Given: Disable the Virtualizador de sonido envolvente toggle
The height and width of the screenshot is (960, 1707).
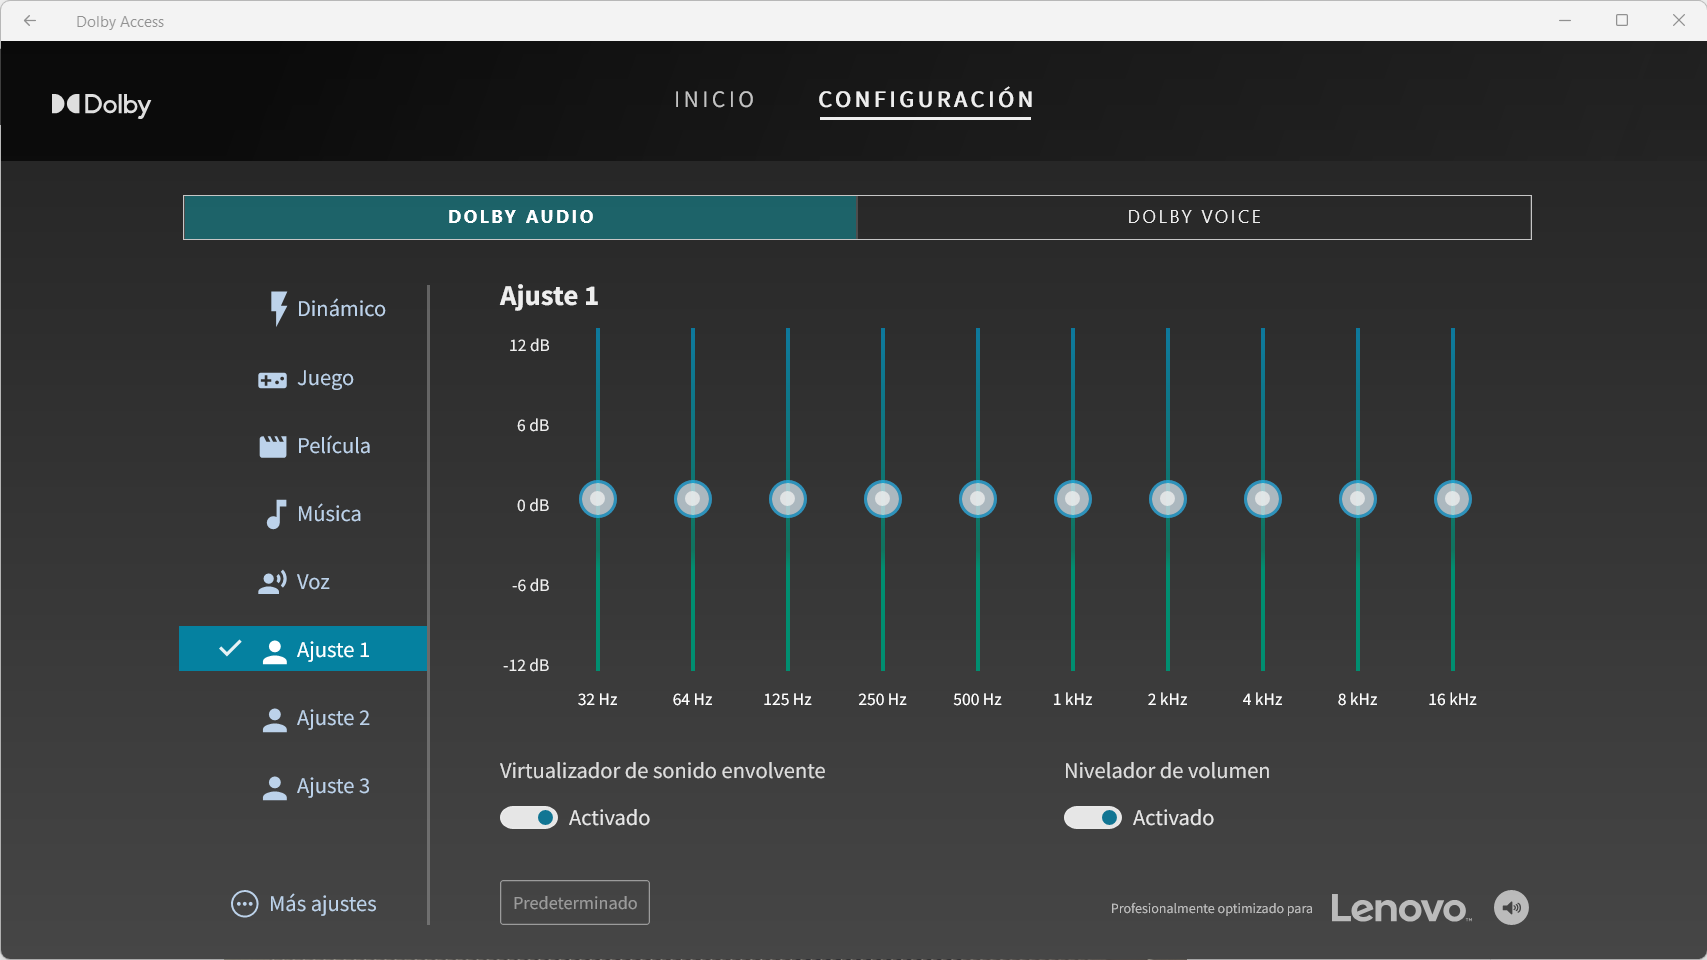Looking at the screenshot, I should pyautogui.click(x=529, y=818).
